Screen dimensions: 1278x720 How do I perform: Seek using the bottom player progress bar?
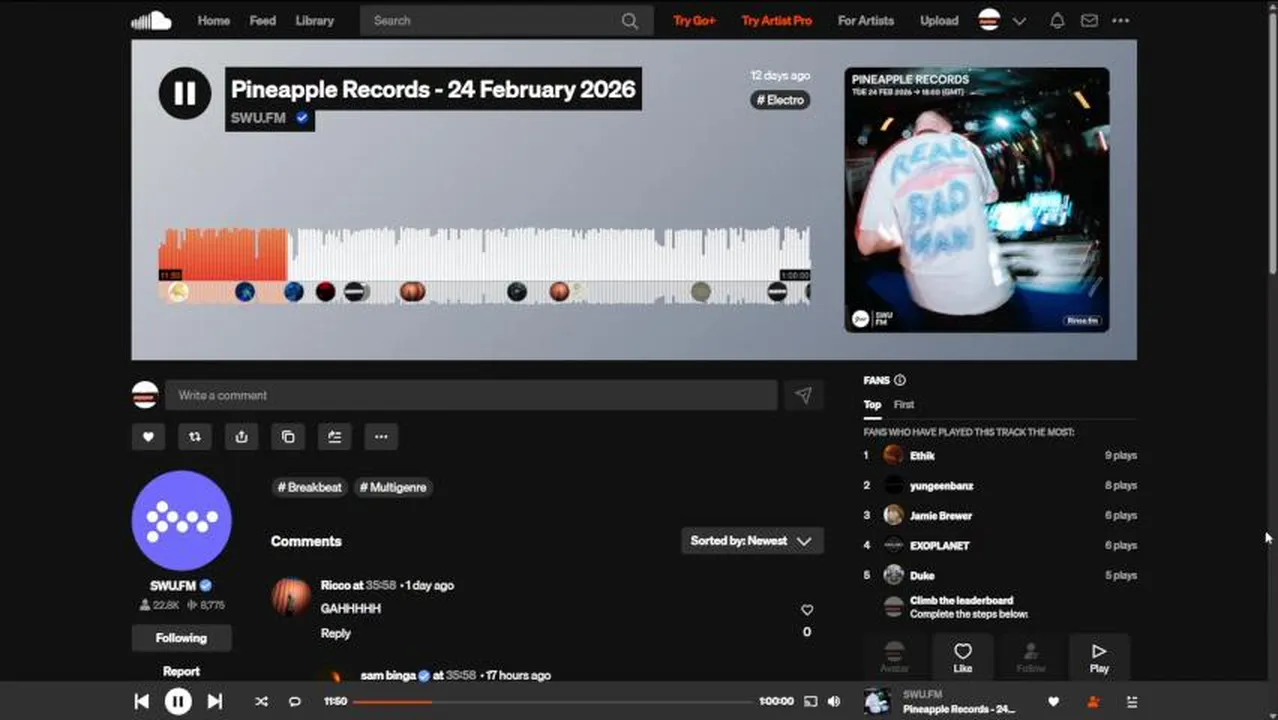click(x=553, y=702)
